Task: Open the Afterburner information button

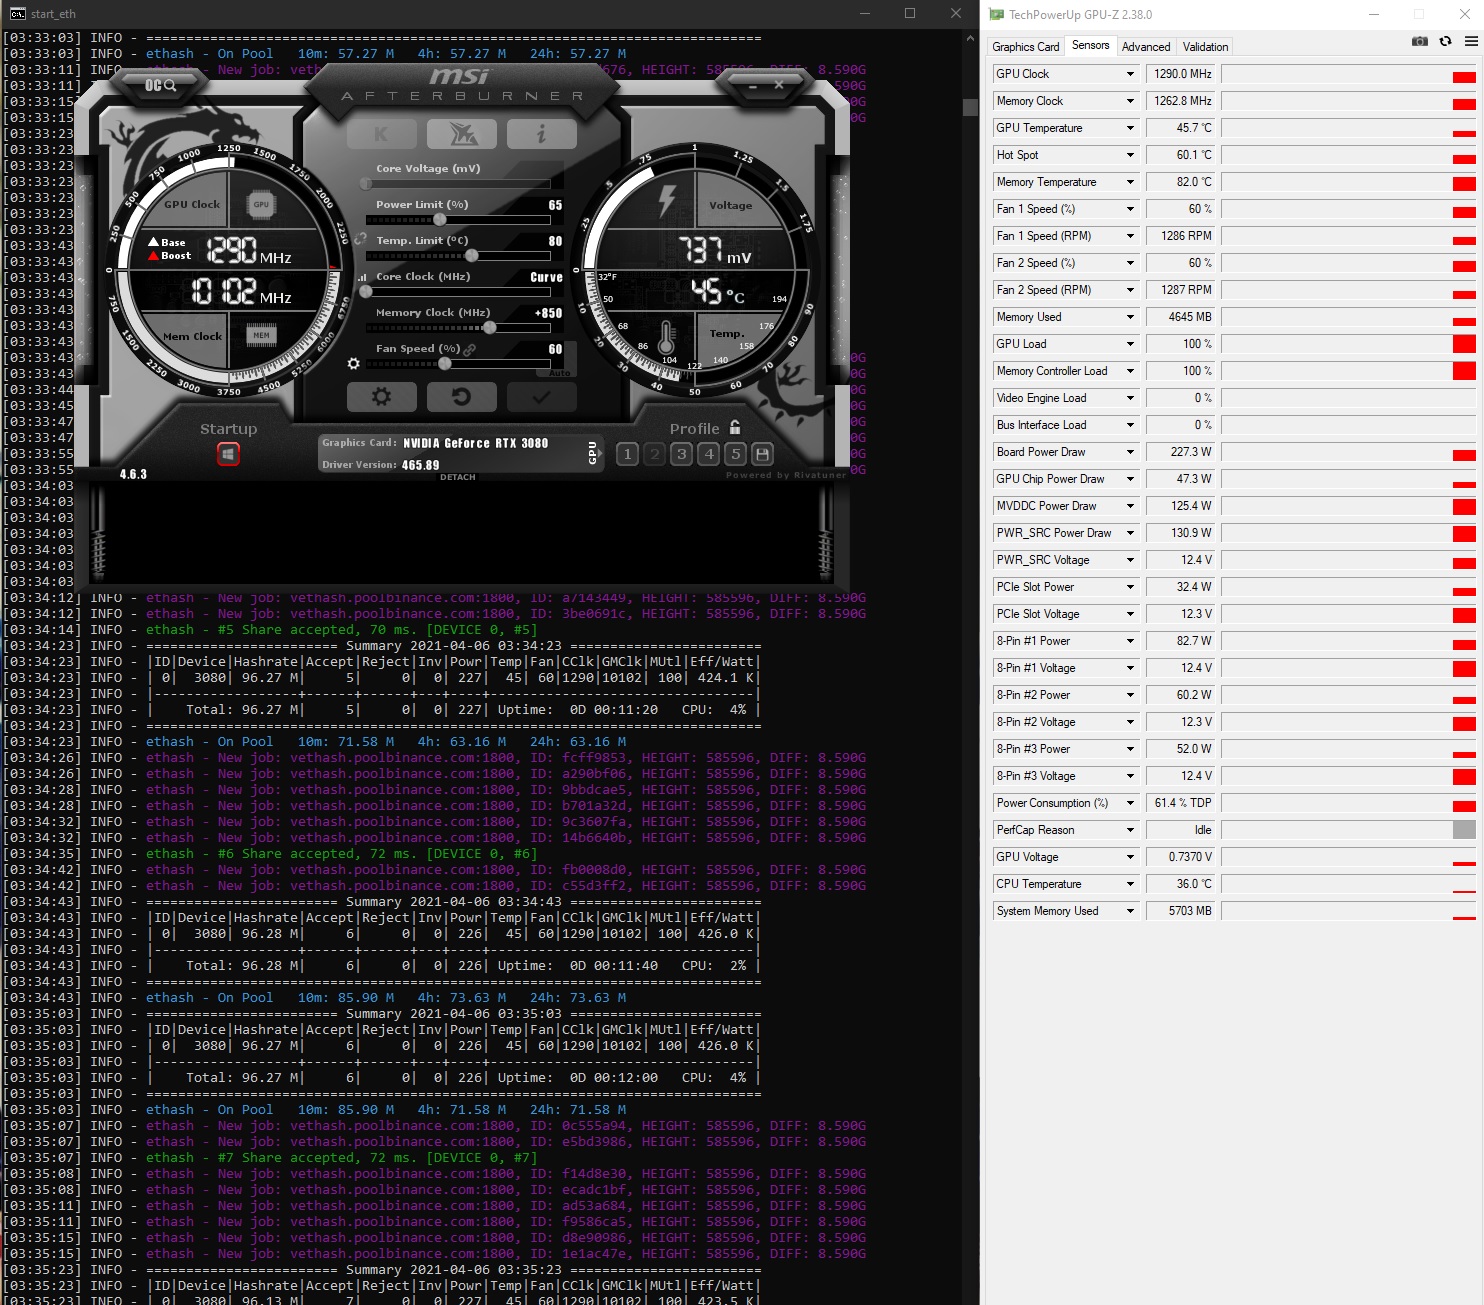Action: pos(541,133)
